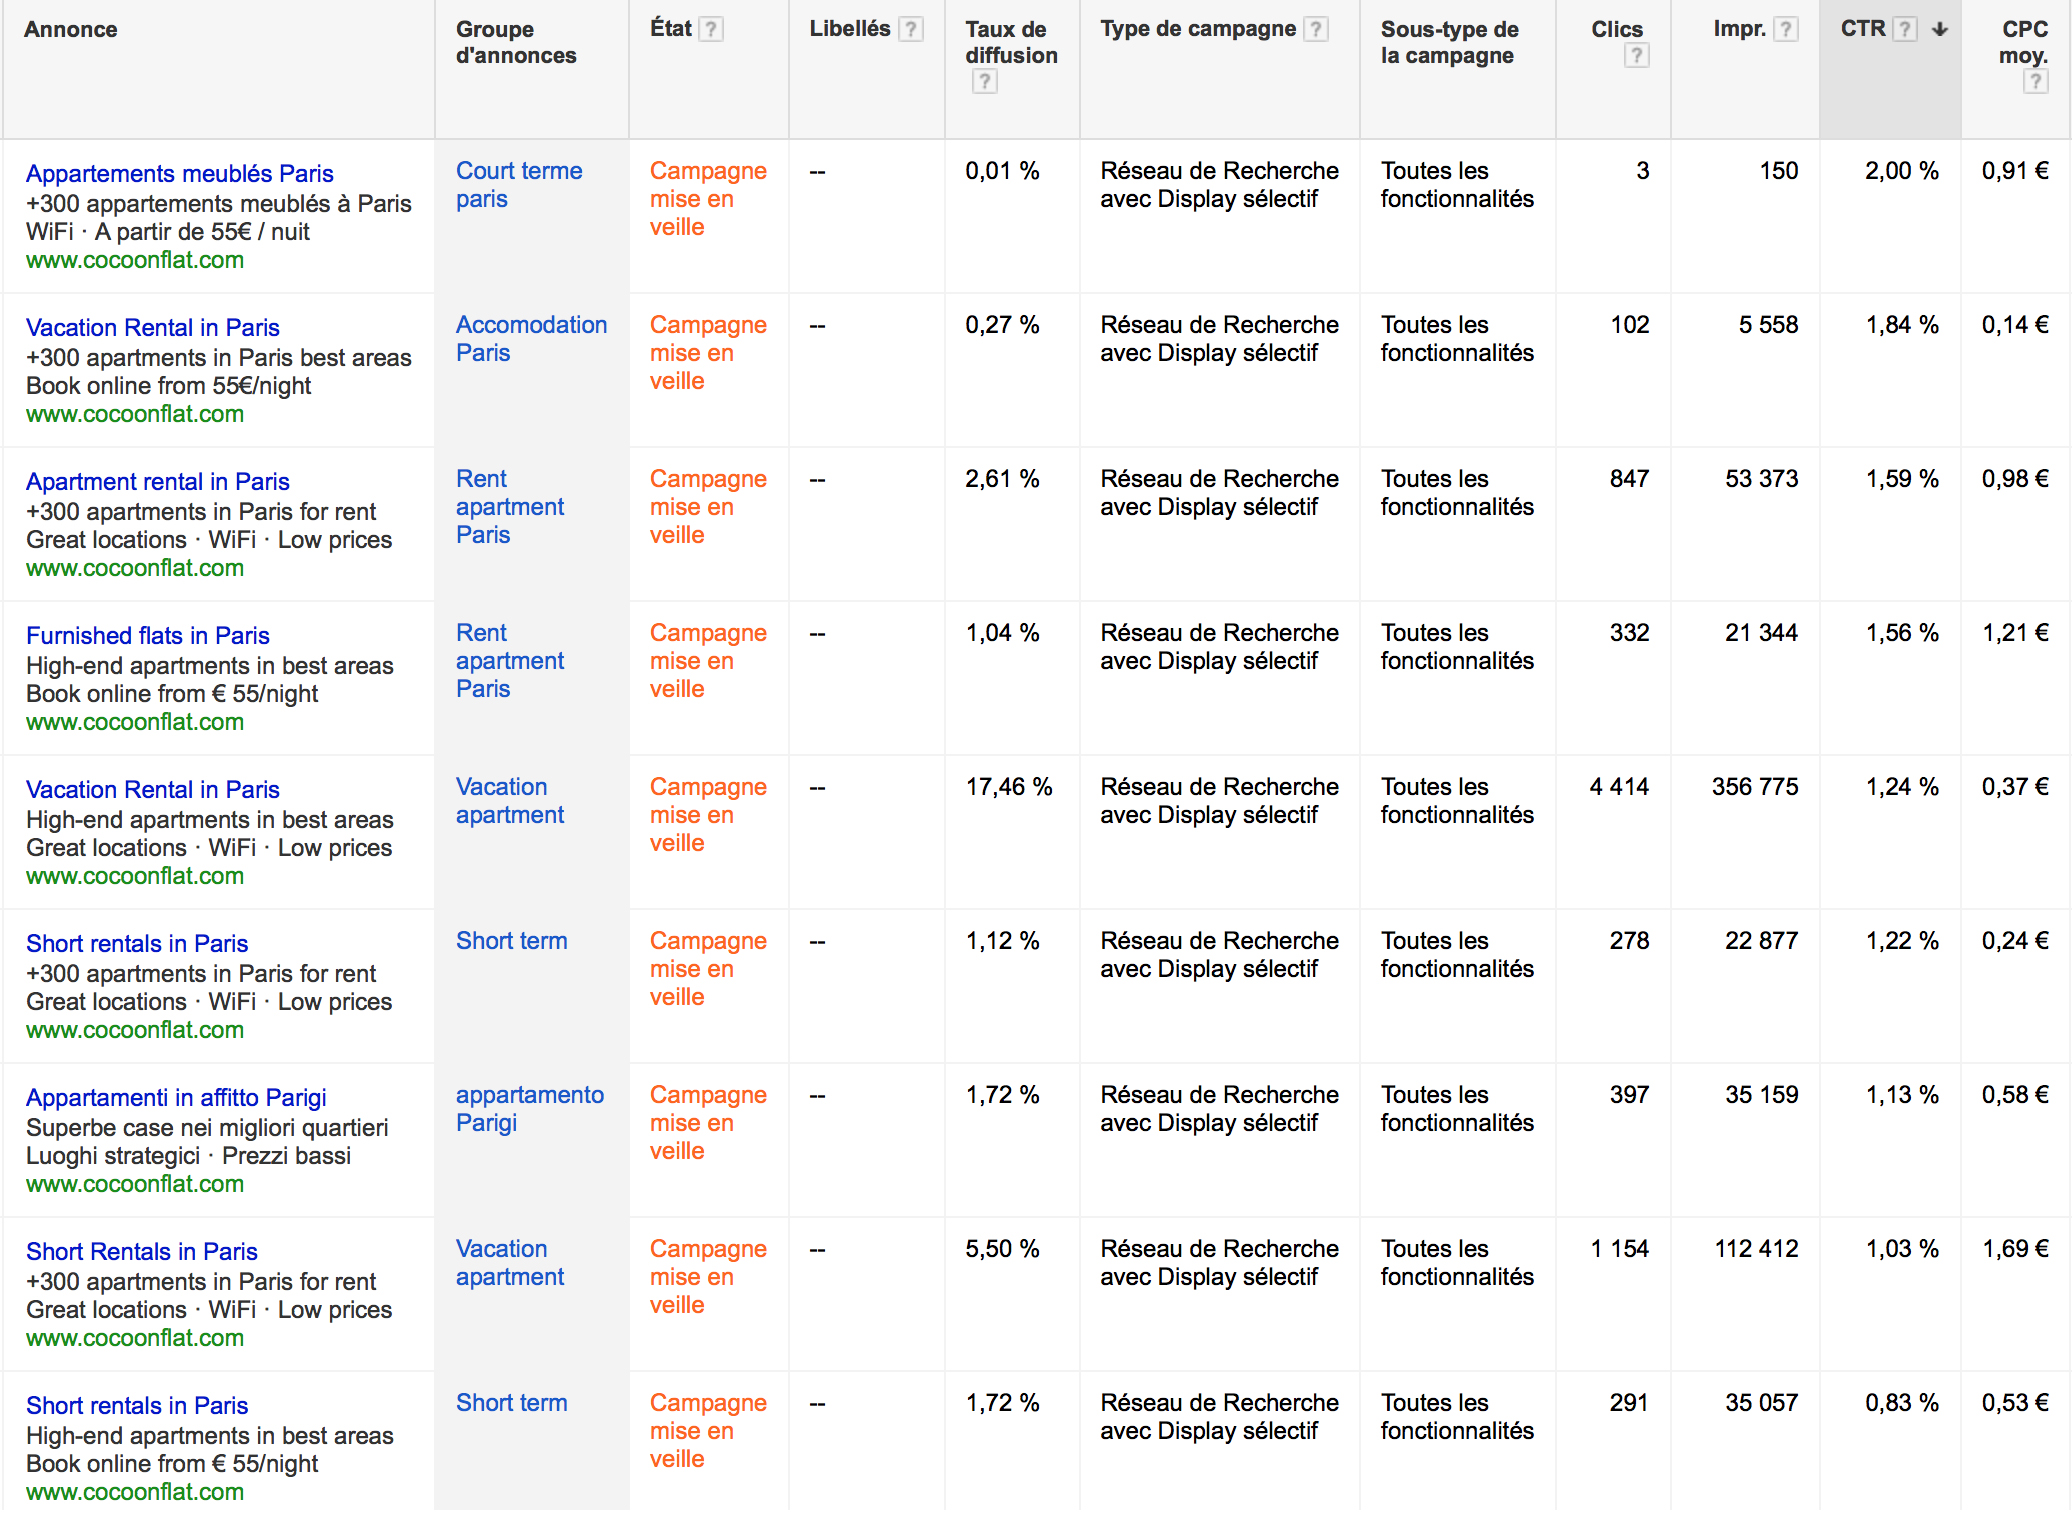Screen dimensions: 2072x1516
Task: Select CPC value 1,69 €
Action: tap(2016, 1249)
